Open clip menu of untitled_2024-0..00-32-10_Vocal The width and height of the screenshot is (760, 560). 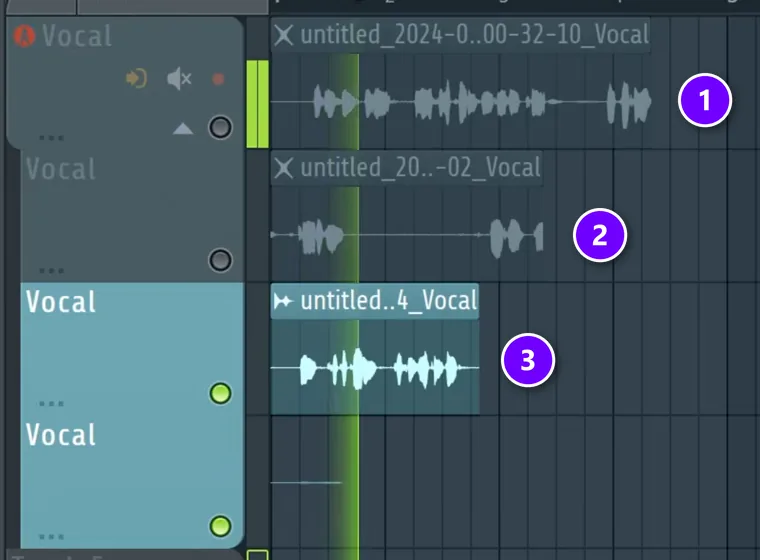pos(284,35)
